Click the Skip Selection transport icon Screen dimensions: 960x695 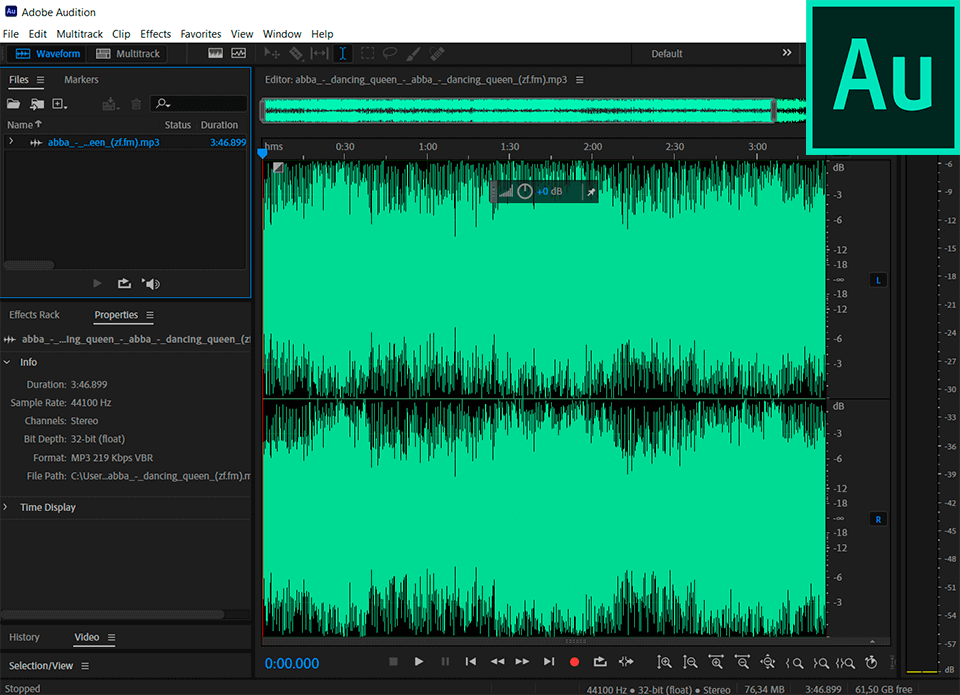[x=626, y=662]
